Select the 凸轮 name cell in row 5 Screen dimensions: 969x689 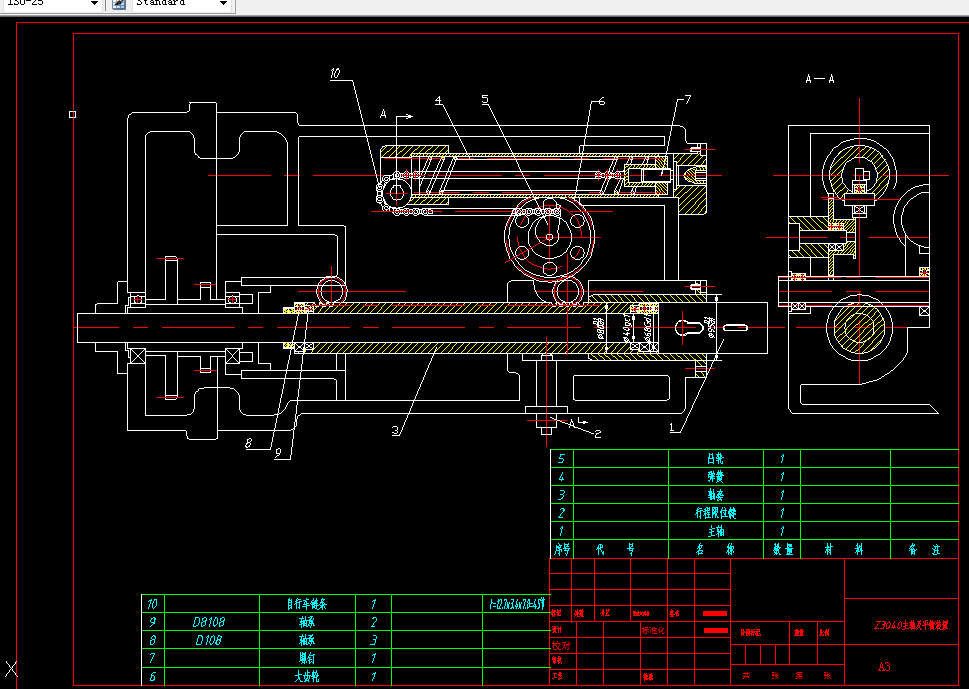pyautogui.click(x=716, y=459)
